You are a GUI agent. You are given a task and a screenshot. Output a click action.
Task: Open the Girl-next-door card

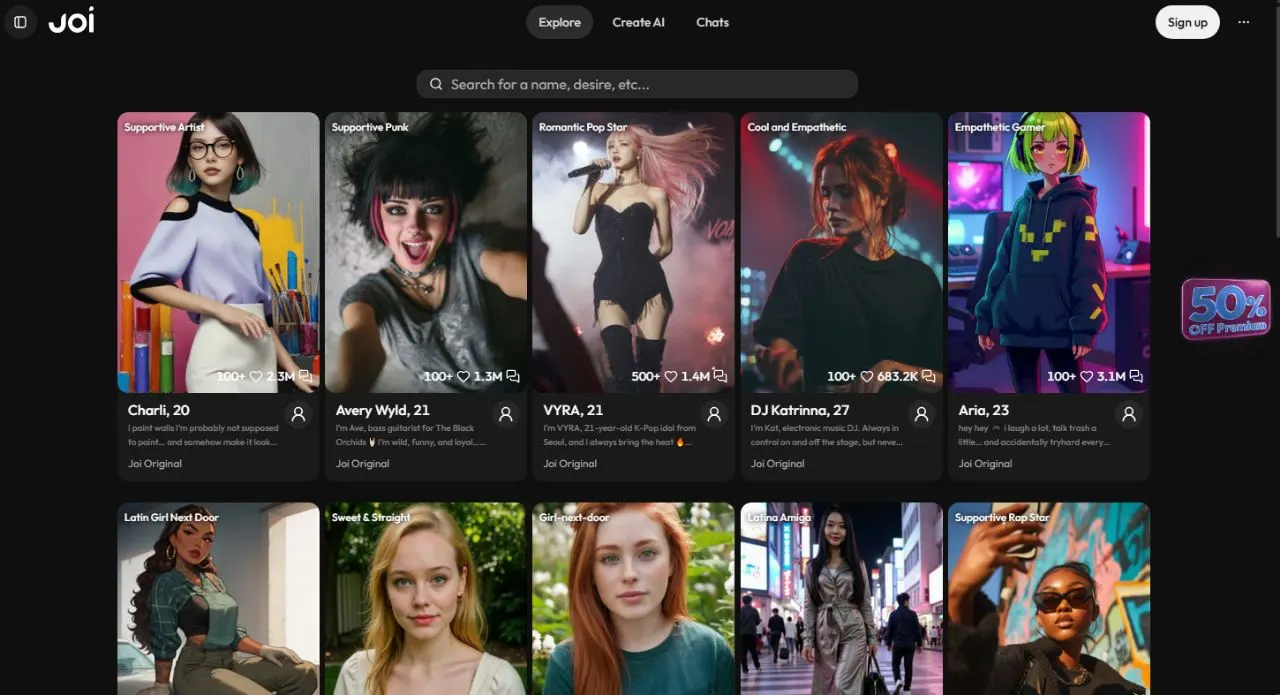[634, 598]
